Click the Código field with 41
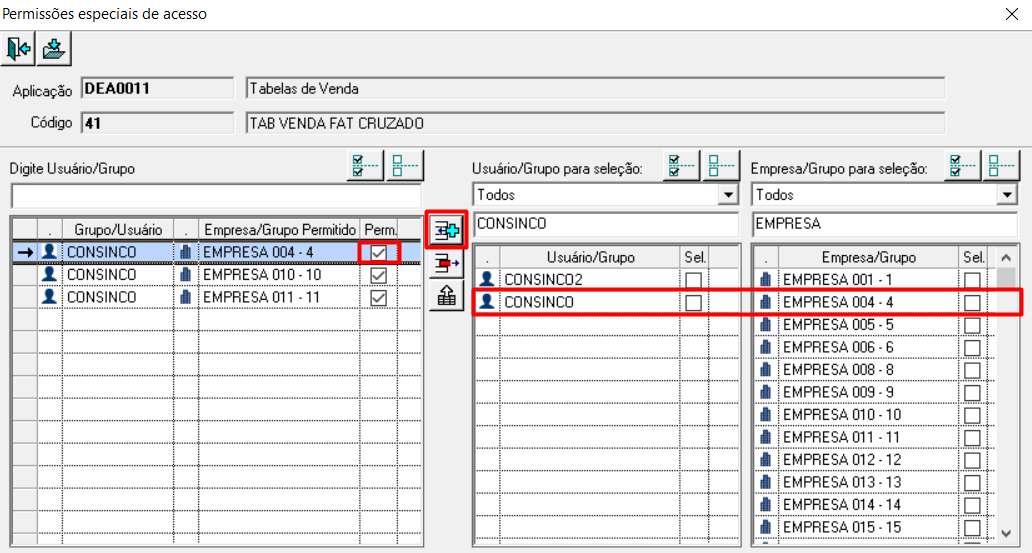This screenshot has width=1032, height=553. click(x=157, y=123)
